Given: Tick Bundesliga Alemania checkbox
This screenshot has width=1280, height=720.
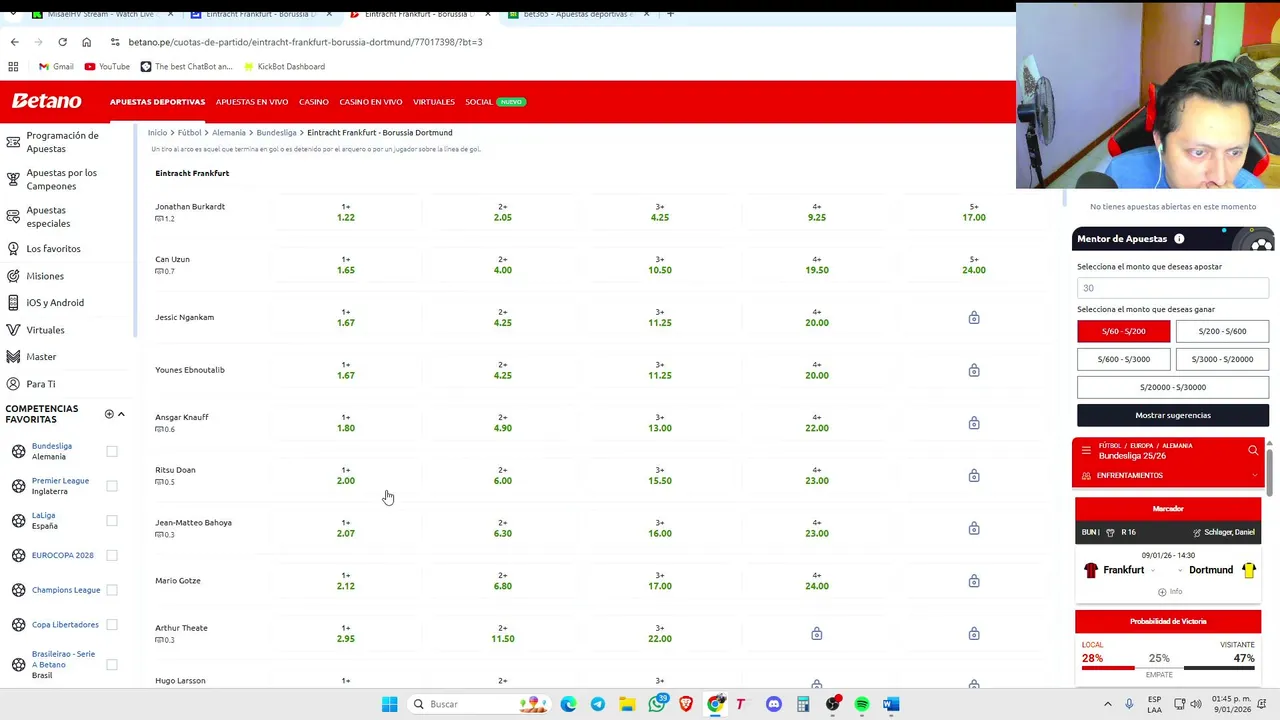Looking at the screenshot, I should coord(112,452).
